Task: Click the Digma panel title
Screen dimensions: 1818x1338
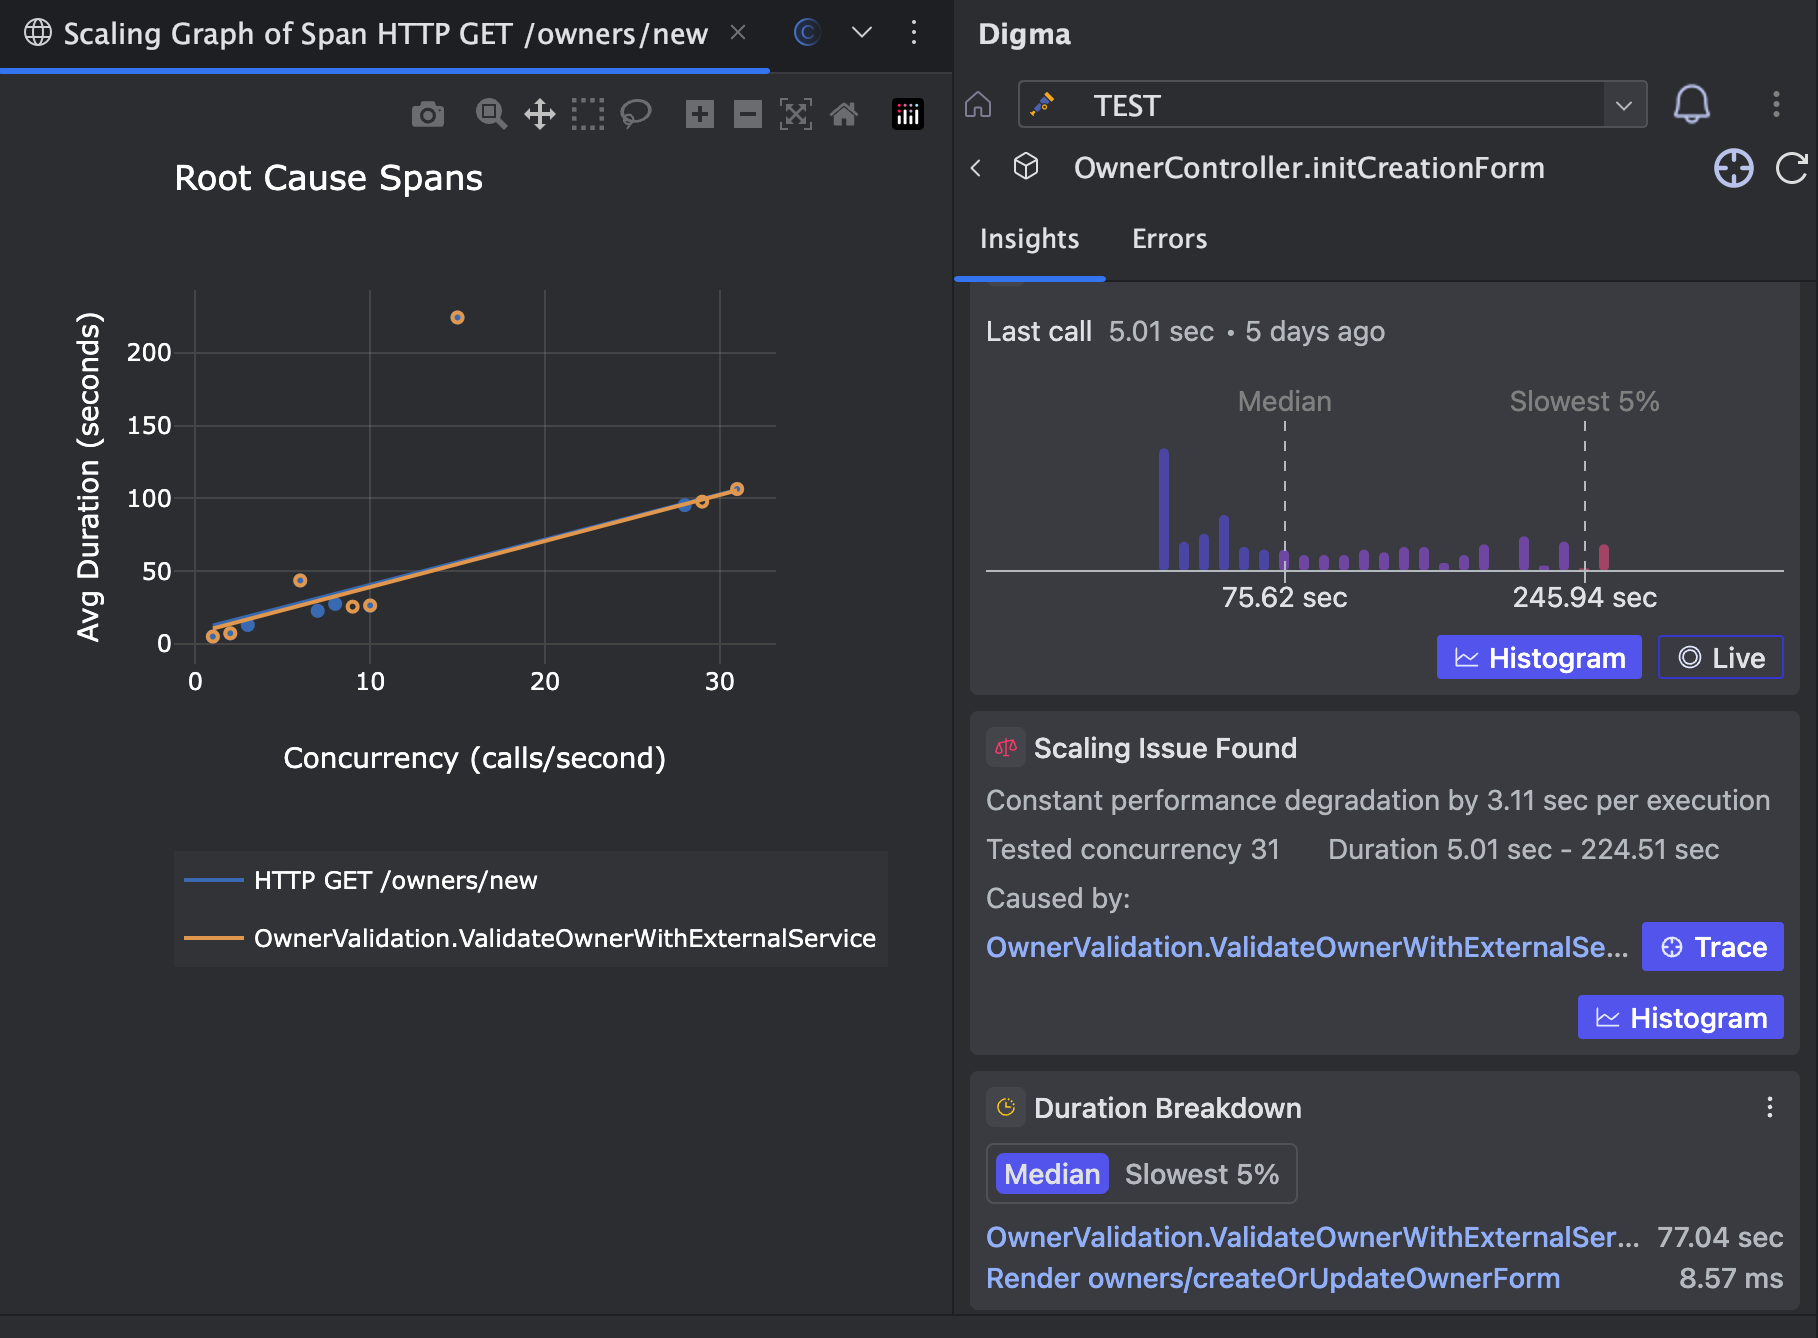Action: (x=1024, y=34)
